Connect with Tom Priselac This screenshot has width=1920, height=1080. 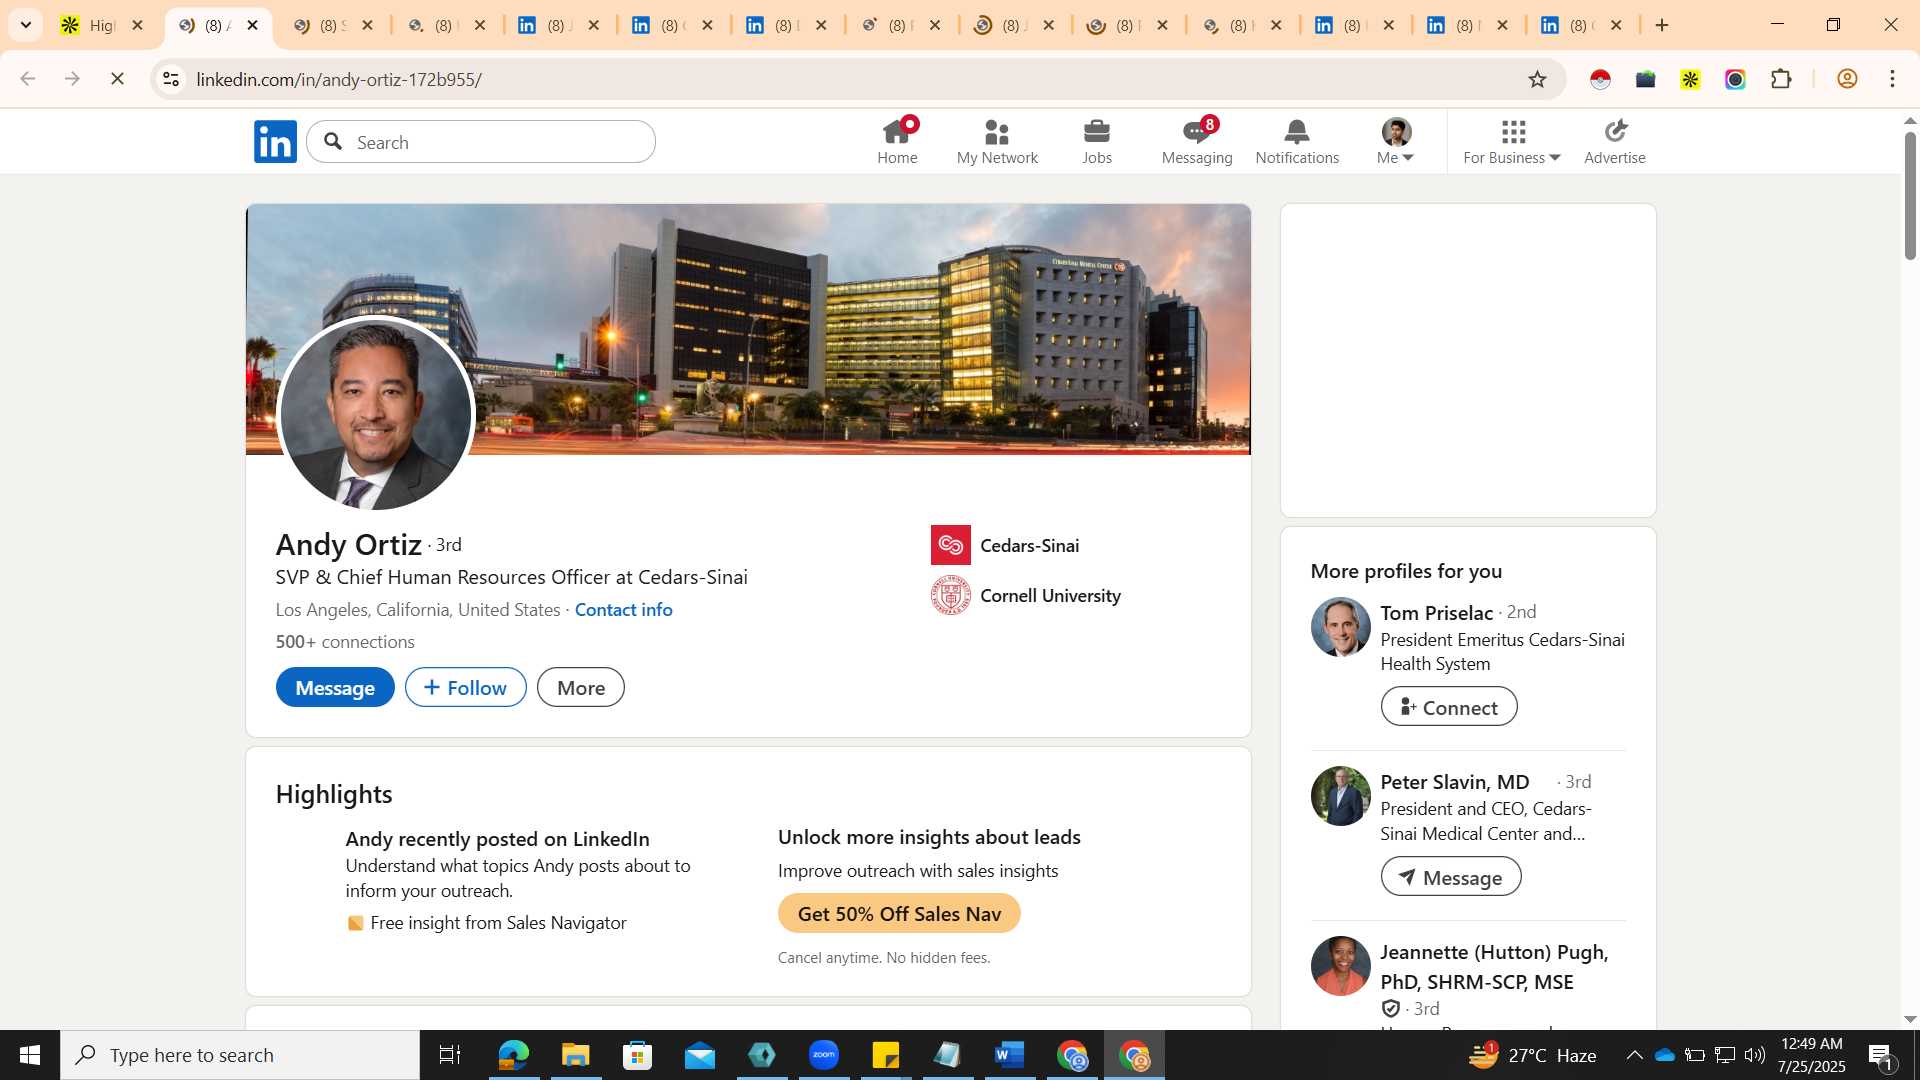coord(1449,707)
